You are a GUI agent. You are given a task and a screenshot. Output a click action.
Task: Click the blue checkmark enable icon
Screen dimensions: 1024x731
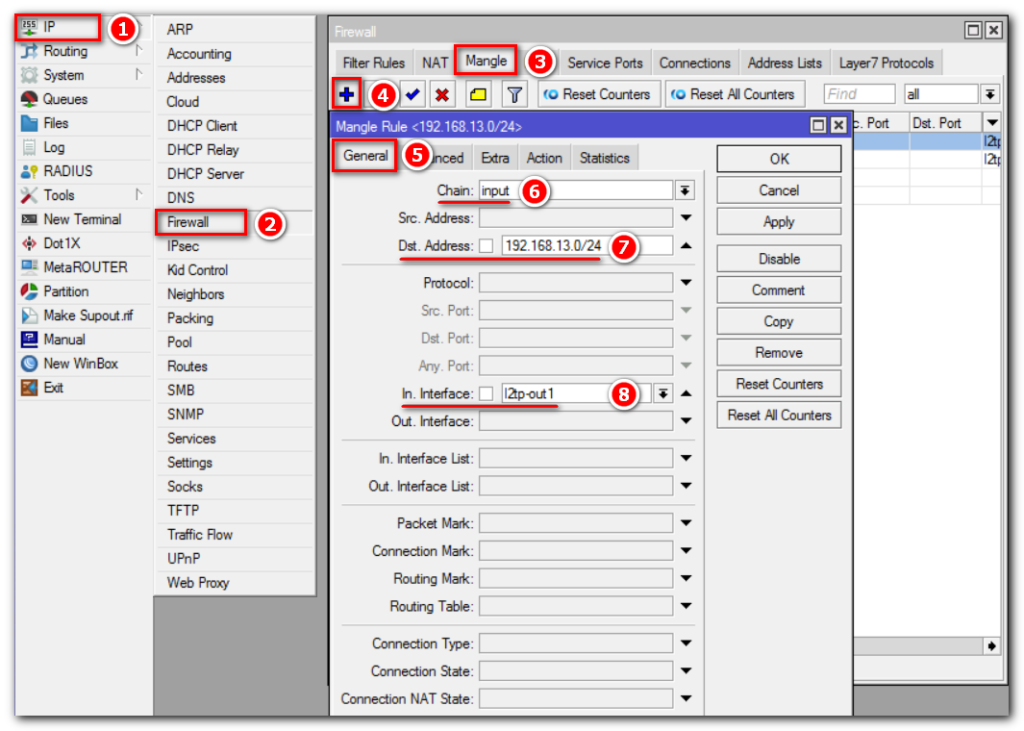413,95
